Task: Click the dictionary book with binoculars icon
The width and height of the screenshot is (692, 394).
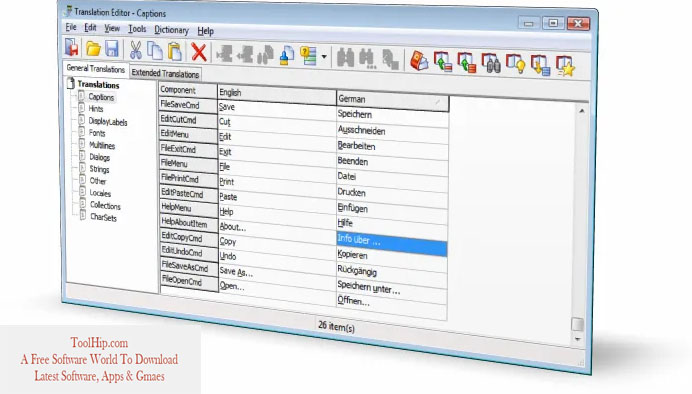Action: (491, 64)
